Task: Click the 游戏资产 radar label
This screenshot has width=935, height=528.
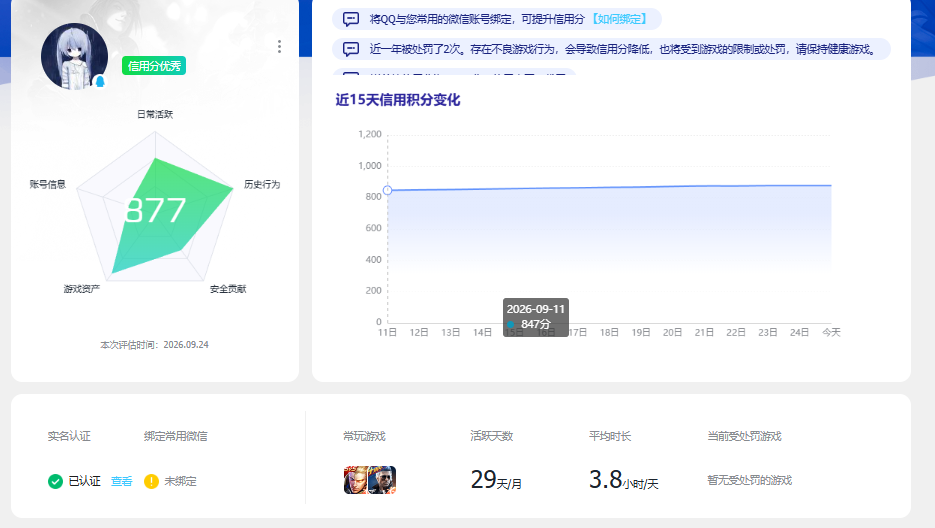Action: tap(82, 289)
